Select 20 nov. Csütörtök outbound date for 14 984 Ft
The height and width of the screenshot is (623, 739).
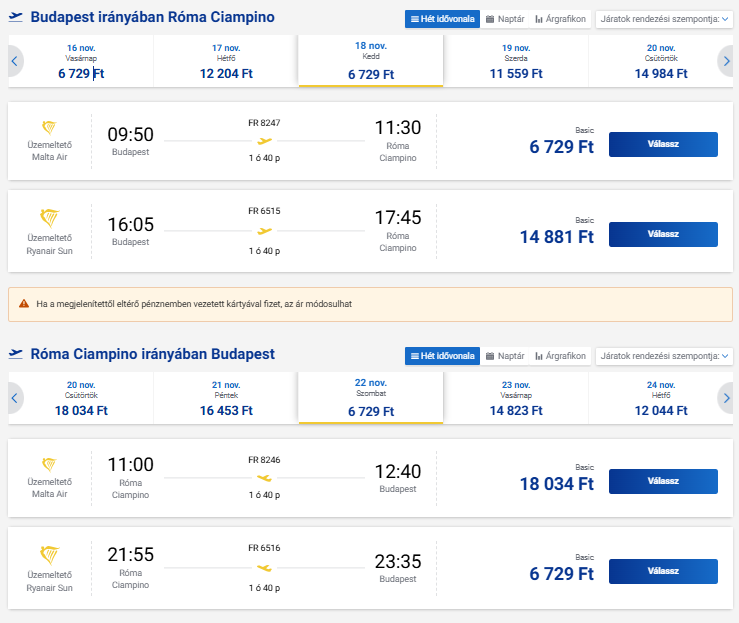point(660,61)
